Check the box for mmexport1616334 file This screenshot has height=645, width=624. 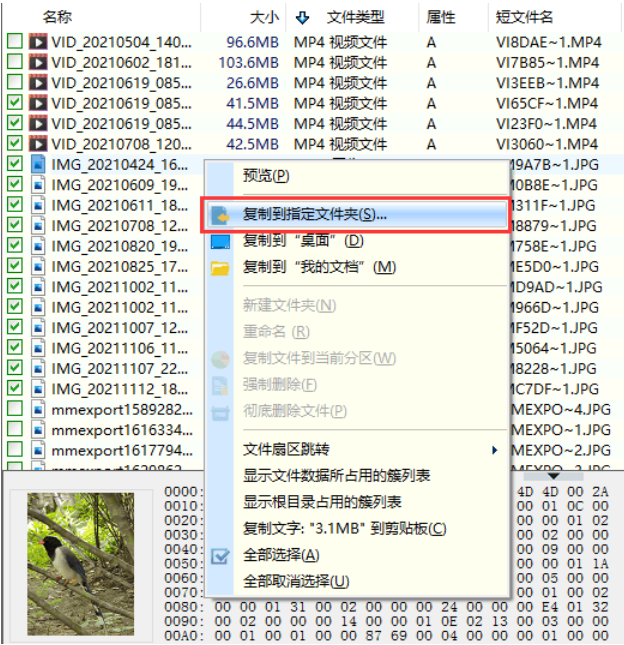(15, 429)
